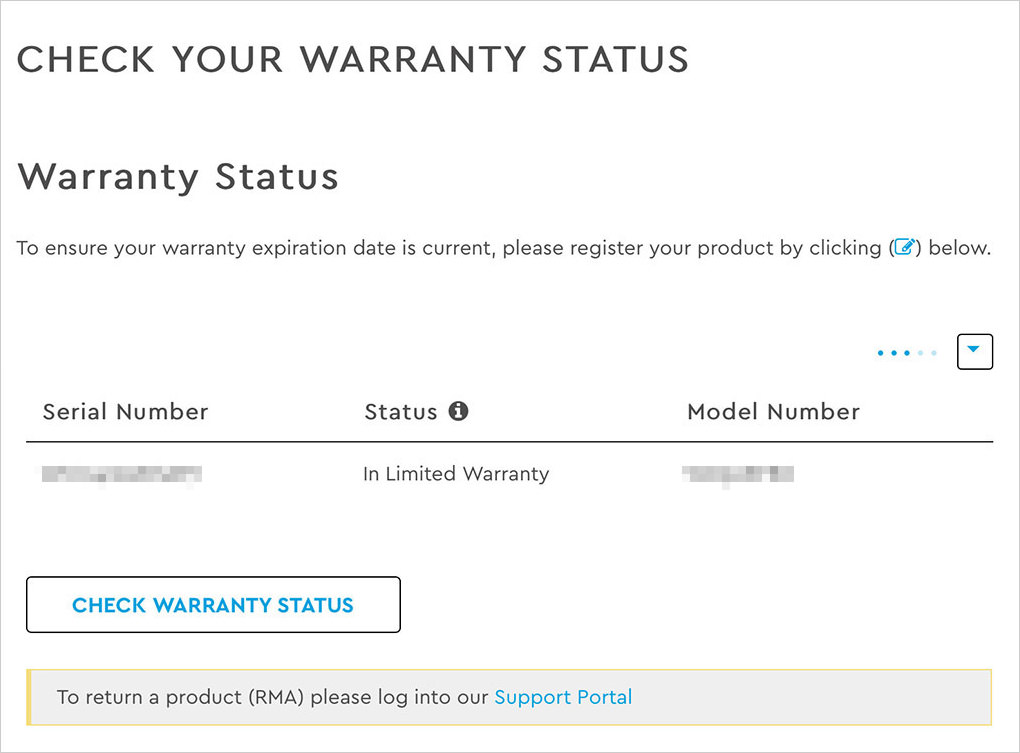Click the blurred model number value

click(738, 474)
